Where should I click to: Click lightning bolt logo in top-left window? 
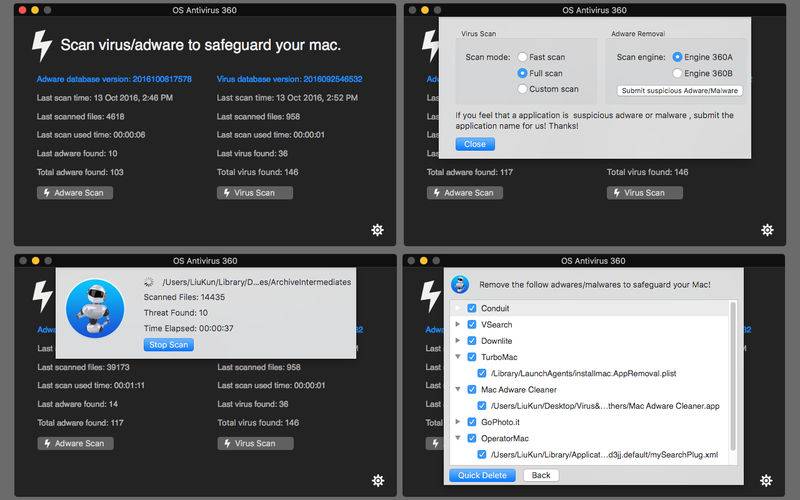pos(42,45)
